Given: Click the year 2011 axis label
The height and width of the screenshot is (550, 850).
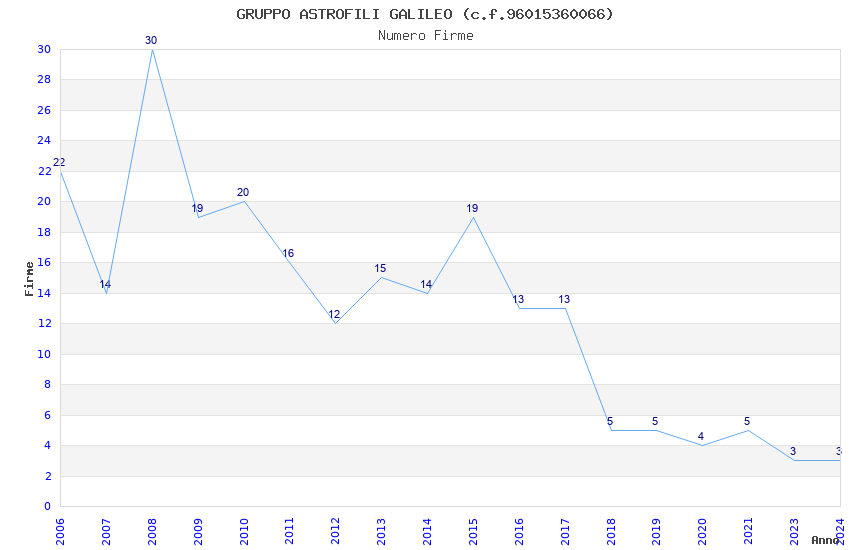Looking at the screenshot, I should point(289,532).
